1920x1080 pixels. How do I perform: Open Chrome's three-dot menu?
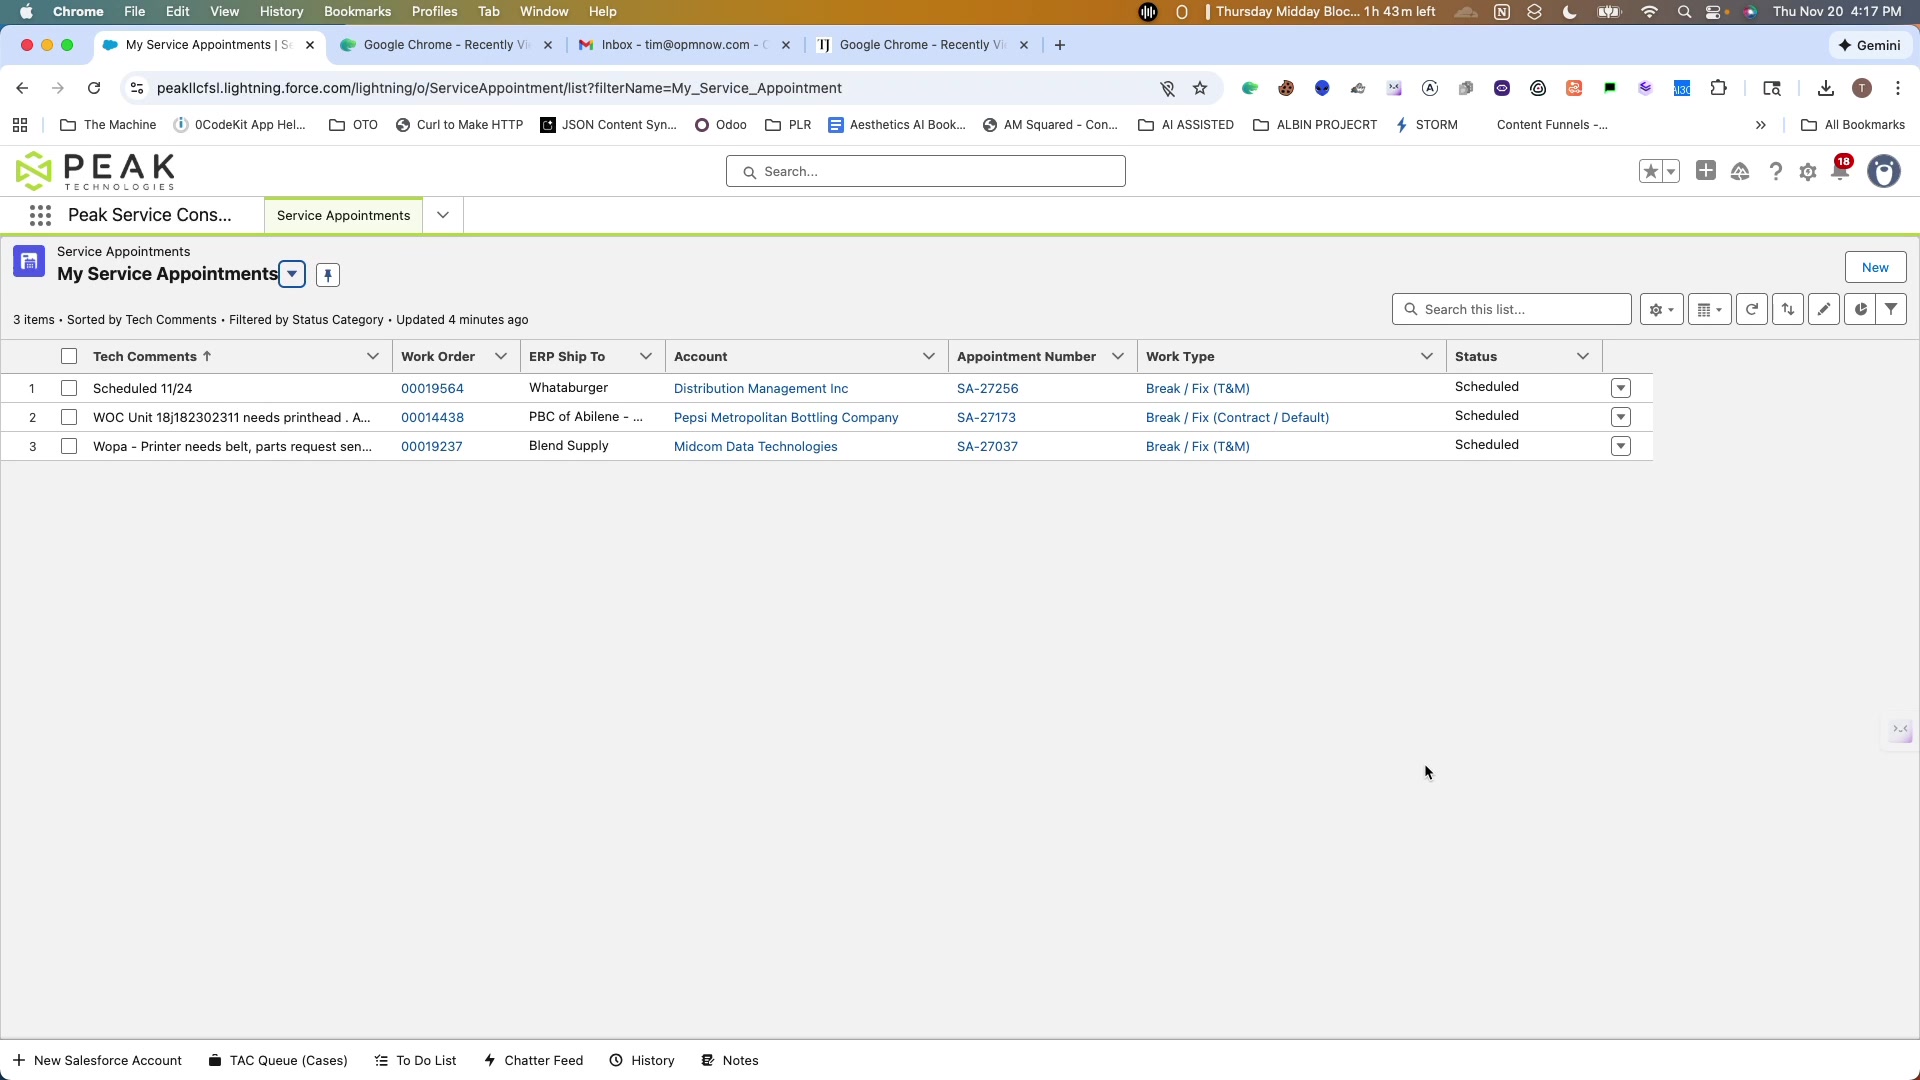[1898, 88]
